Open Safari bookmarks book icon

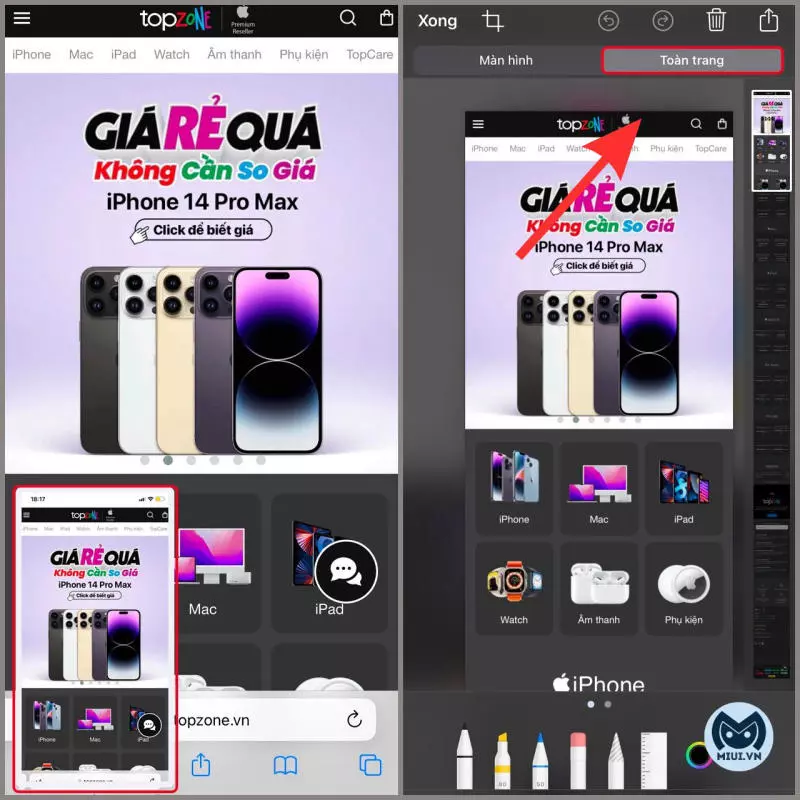[x=285, y=765]
